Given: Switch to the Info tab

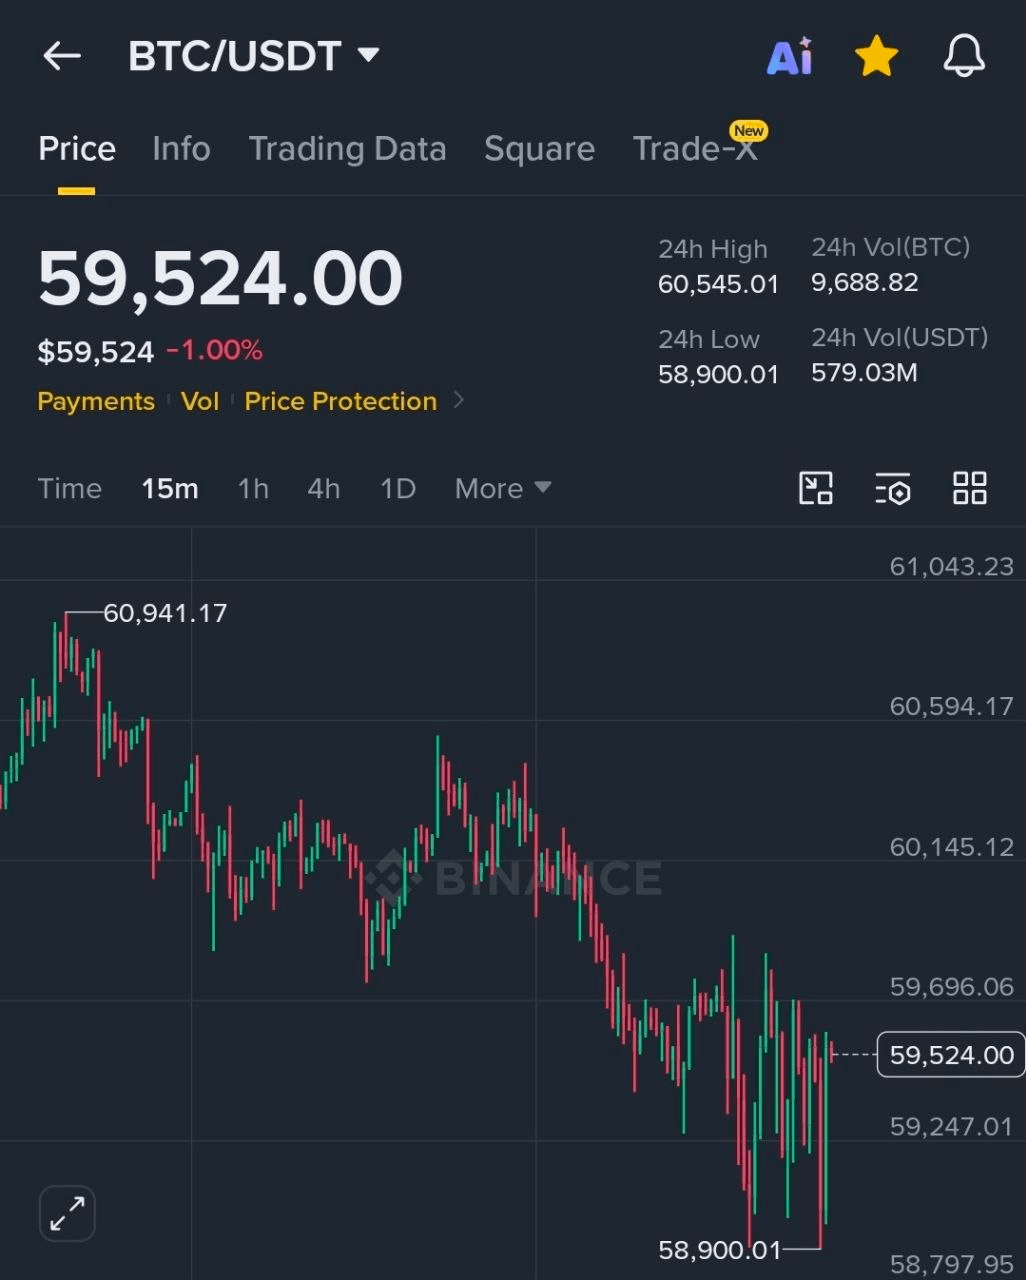Looking at the screenshot, I should coord(181,149).
